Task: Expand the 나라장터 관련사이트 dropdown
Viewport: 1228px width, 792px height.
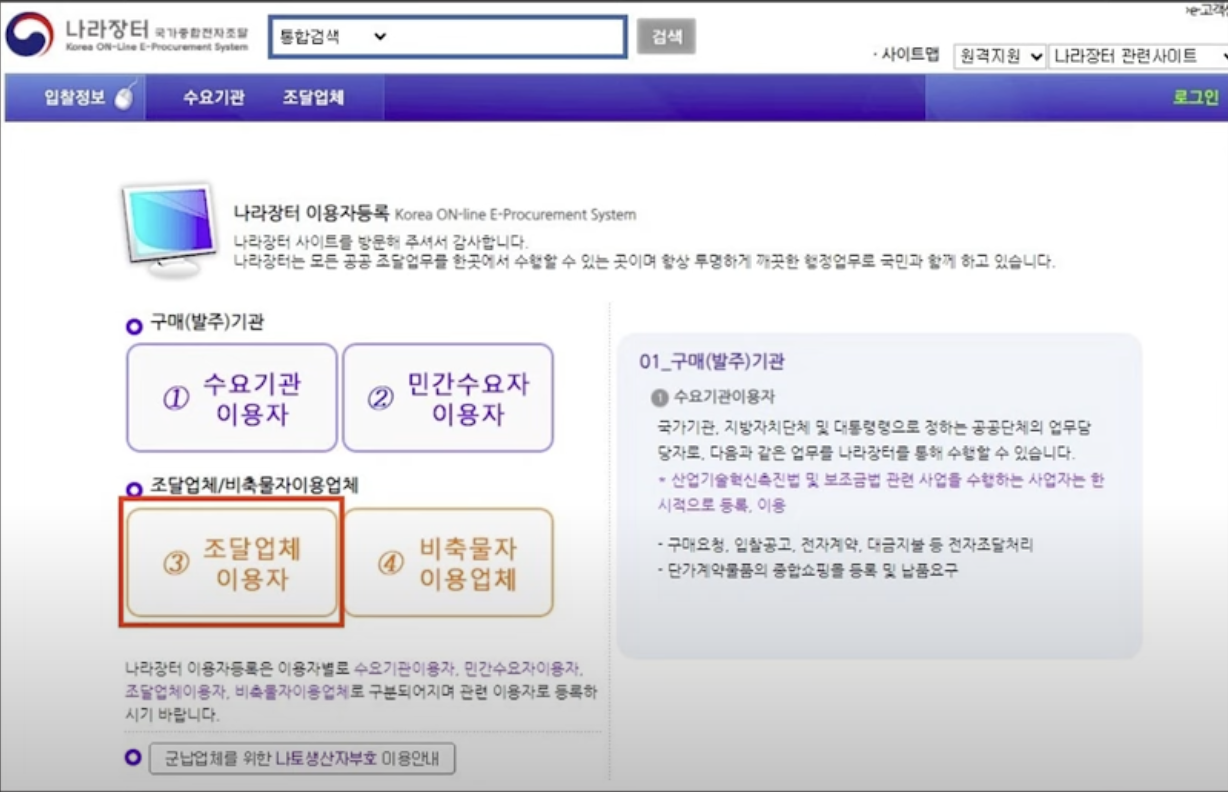Action: 1138,56
